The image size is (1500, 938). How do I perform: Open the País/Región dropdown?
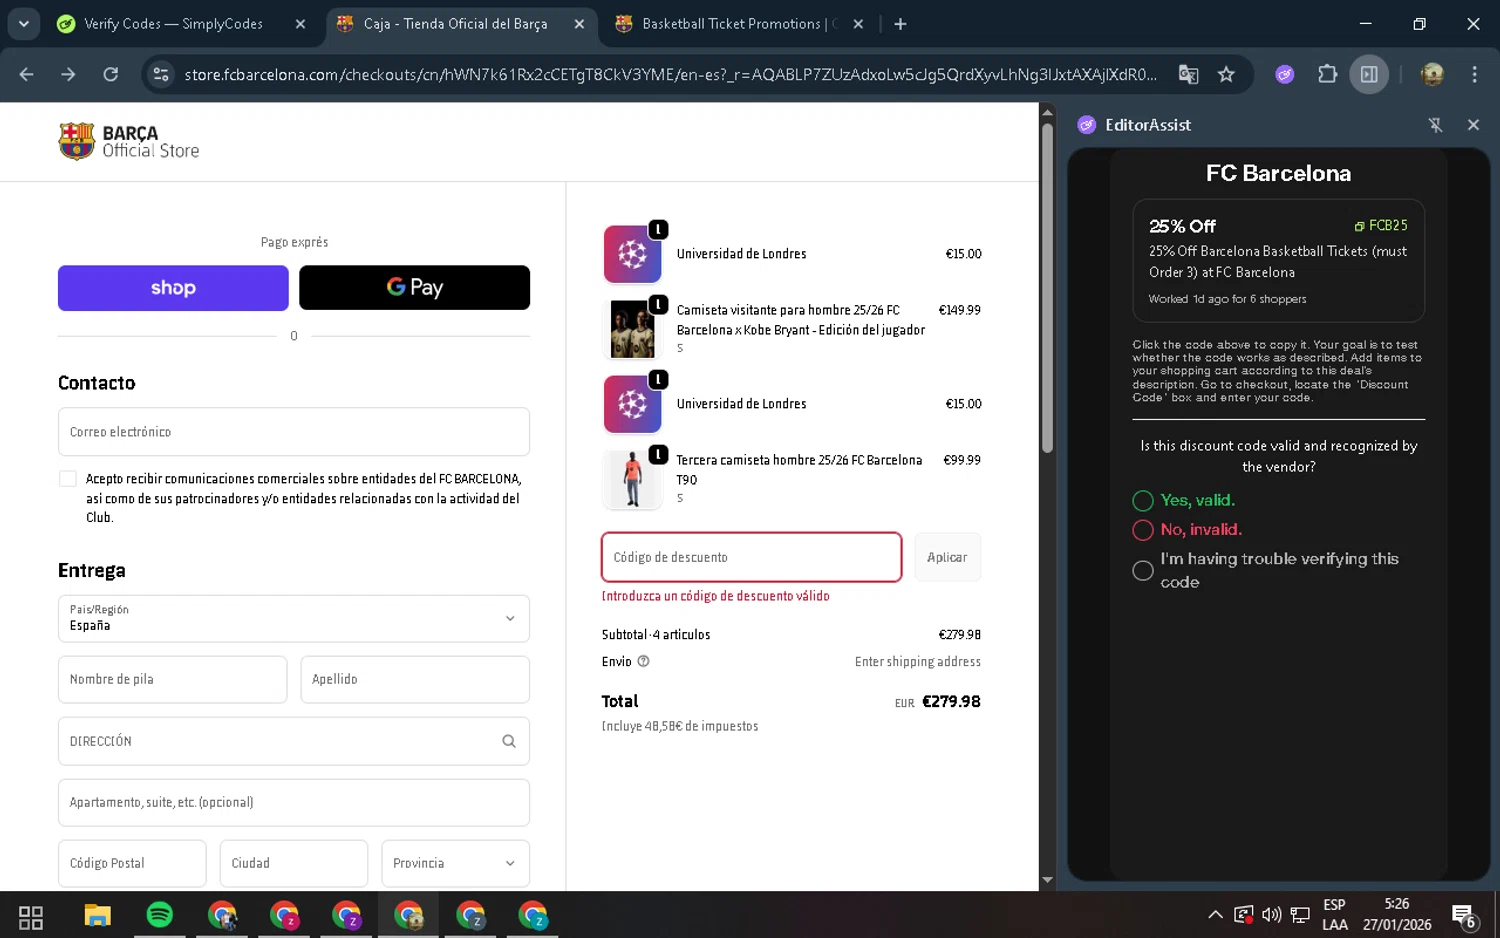click(x=294, y=618)
